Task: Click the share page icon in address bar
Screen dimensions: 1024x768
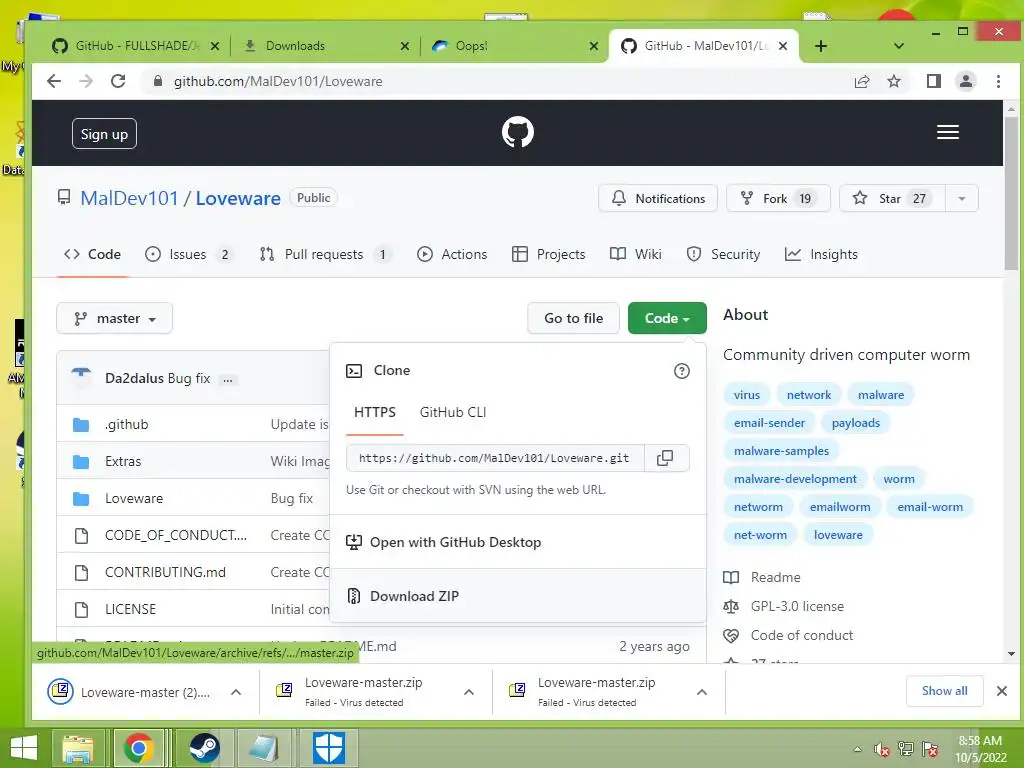Action: pyautogui.click(x=862, y=81)
